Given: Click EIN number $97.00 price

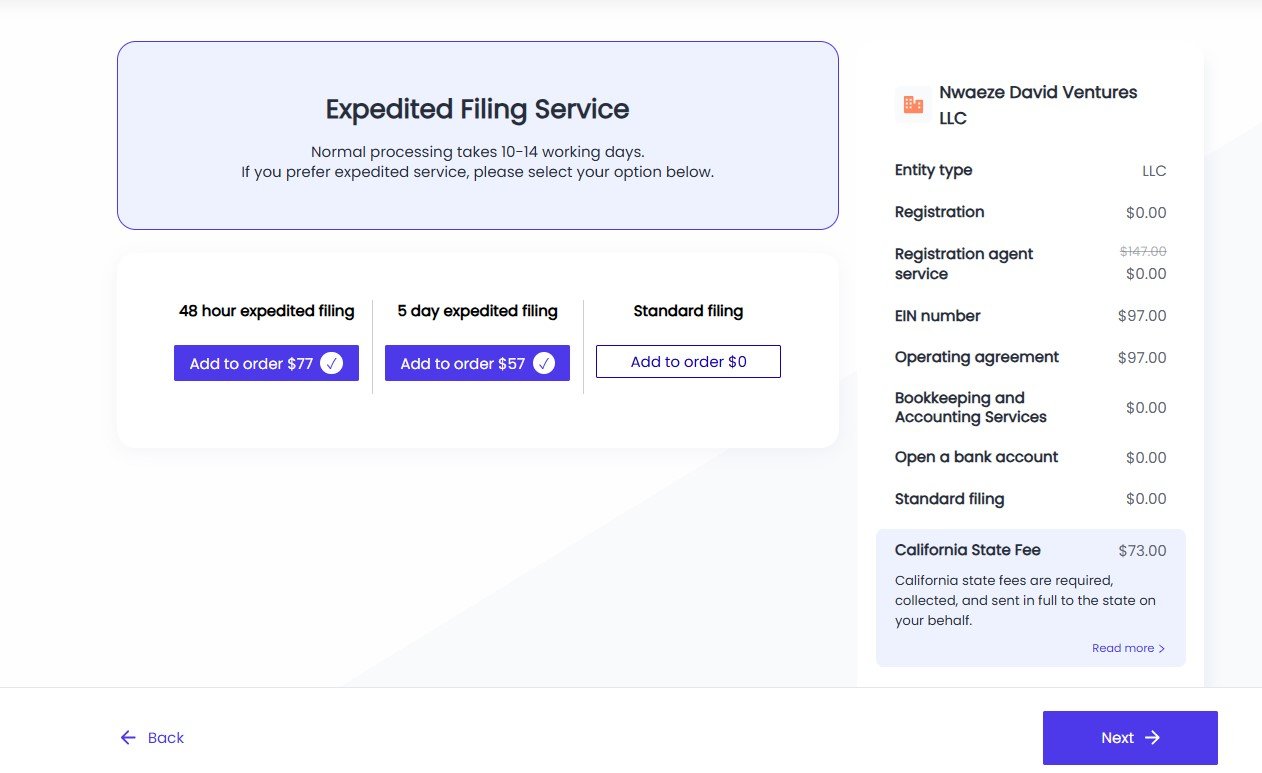Looking at the screenshot, I should pos(1142,316).
